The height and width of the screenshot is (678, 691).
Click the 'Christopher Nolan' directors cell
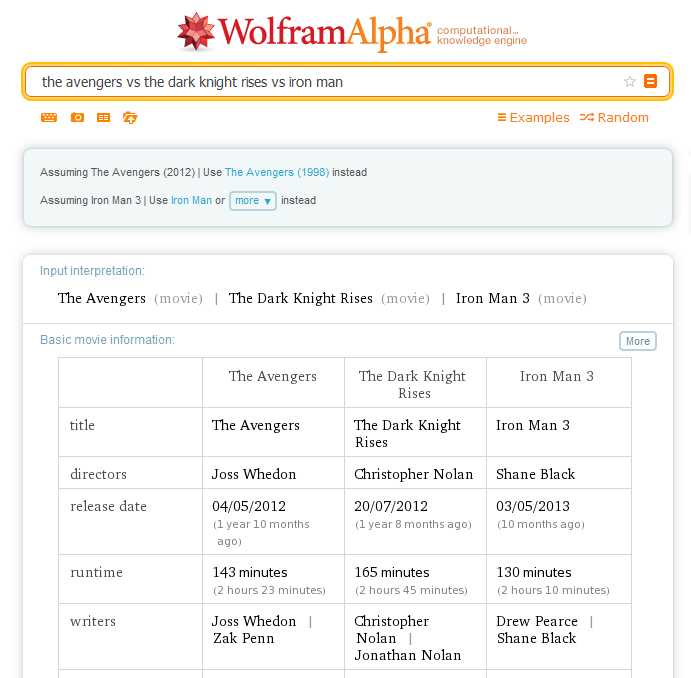[x=413, y=474]
